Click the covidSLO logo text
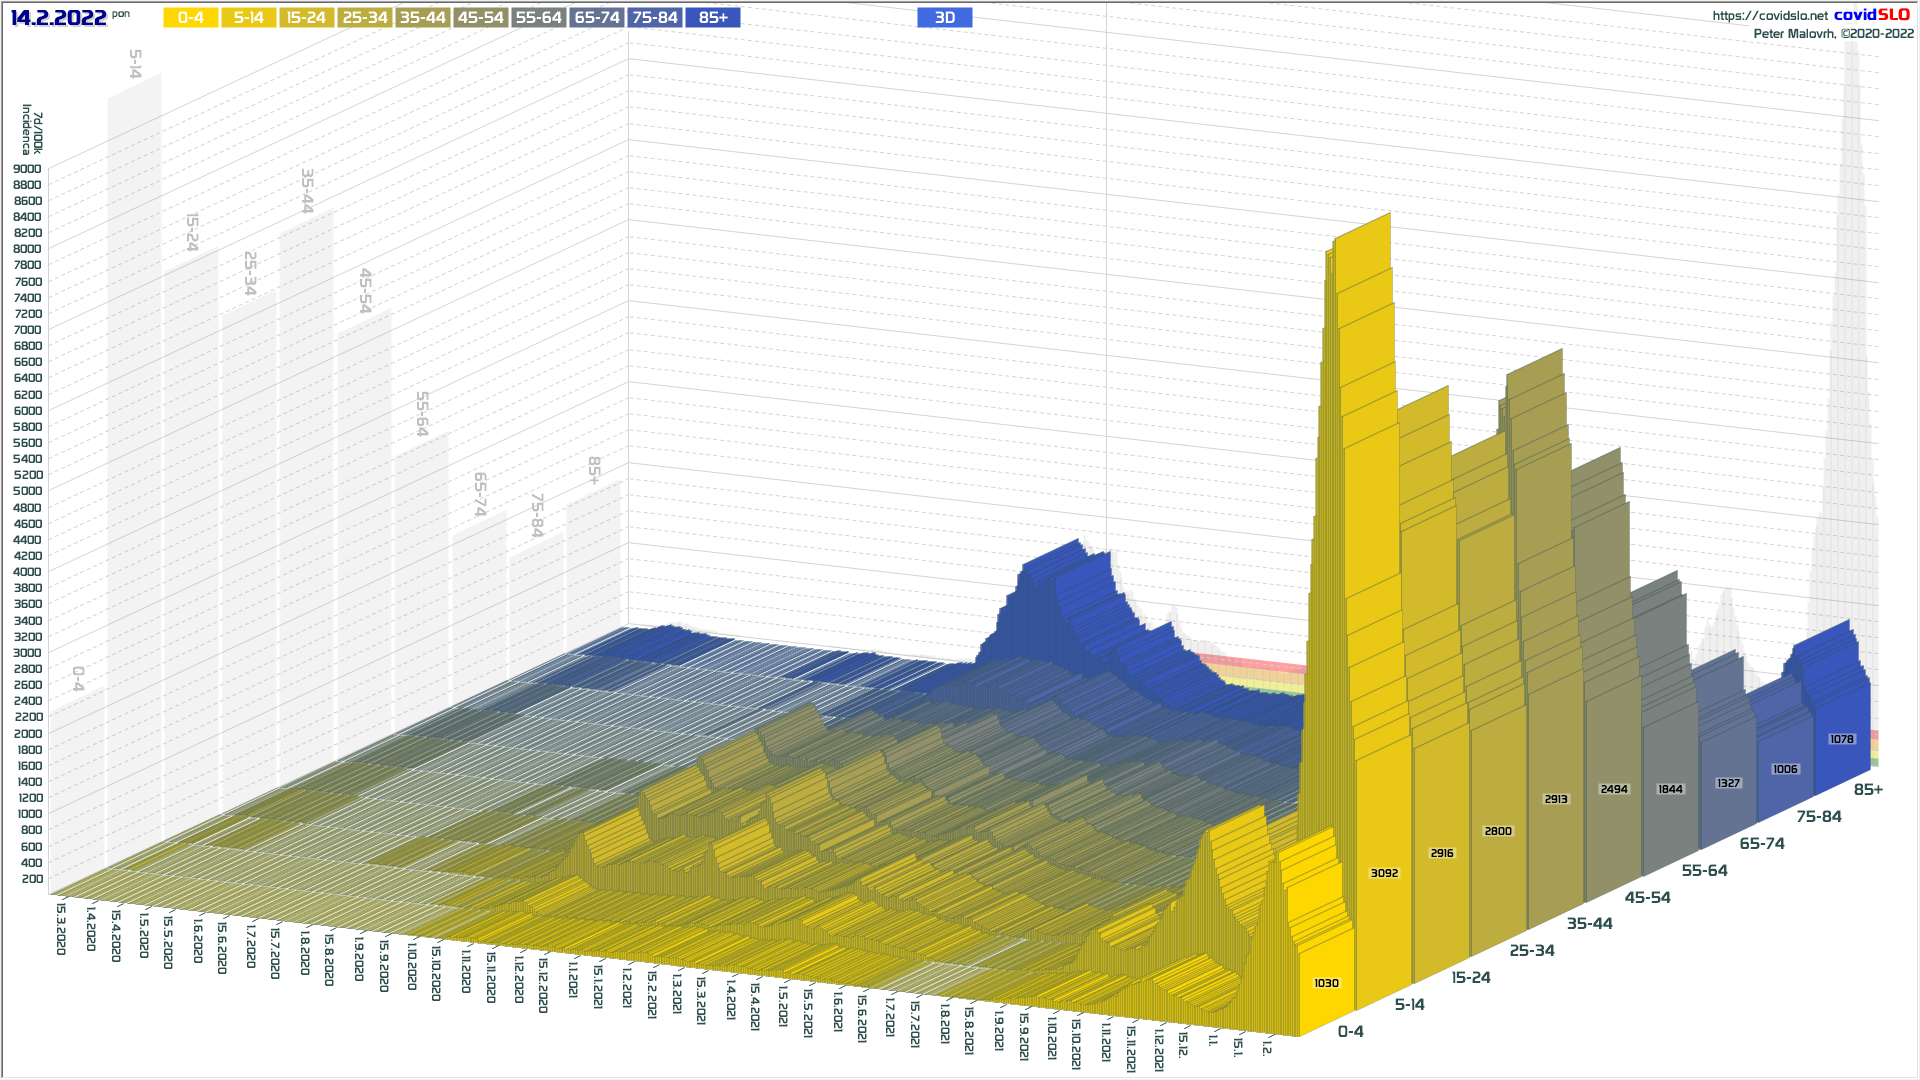Viewport: 1920px width, 1080px height. (x=1871, y=15)
